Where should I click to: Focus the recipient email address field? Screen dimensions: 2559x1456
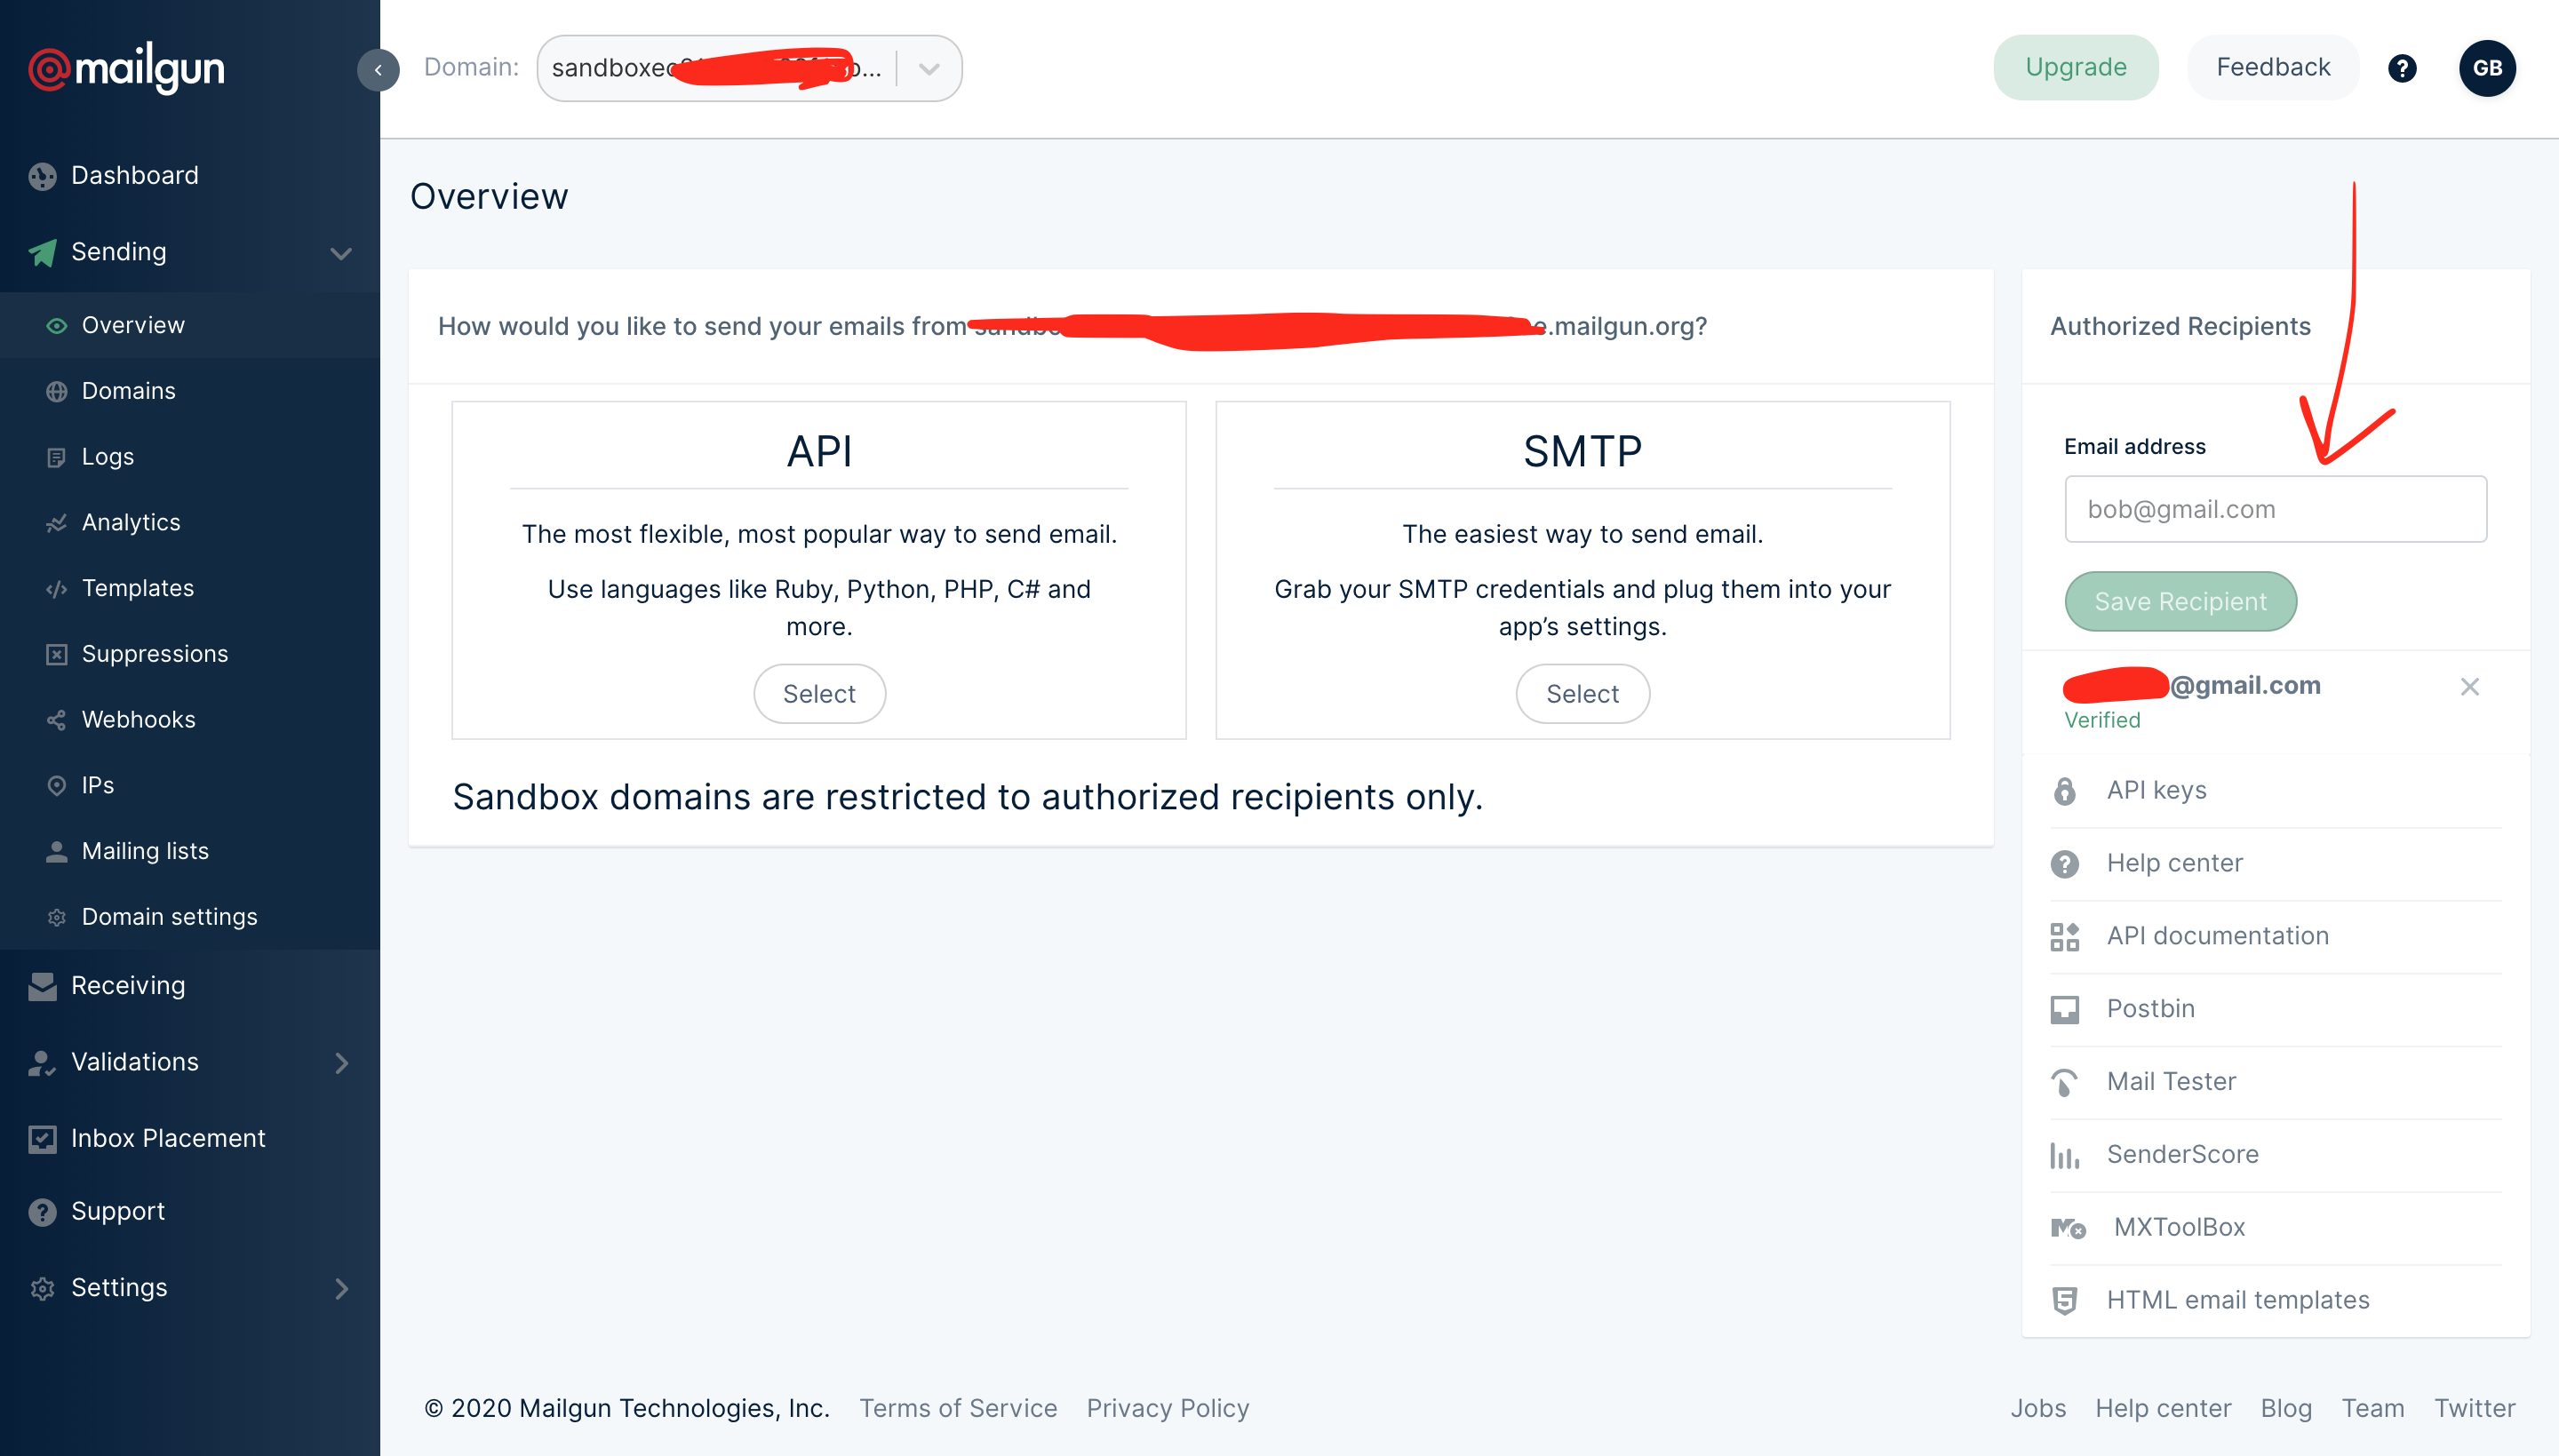[x=2274, y=509]
